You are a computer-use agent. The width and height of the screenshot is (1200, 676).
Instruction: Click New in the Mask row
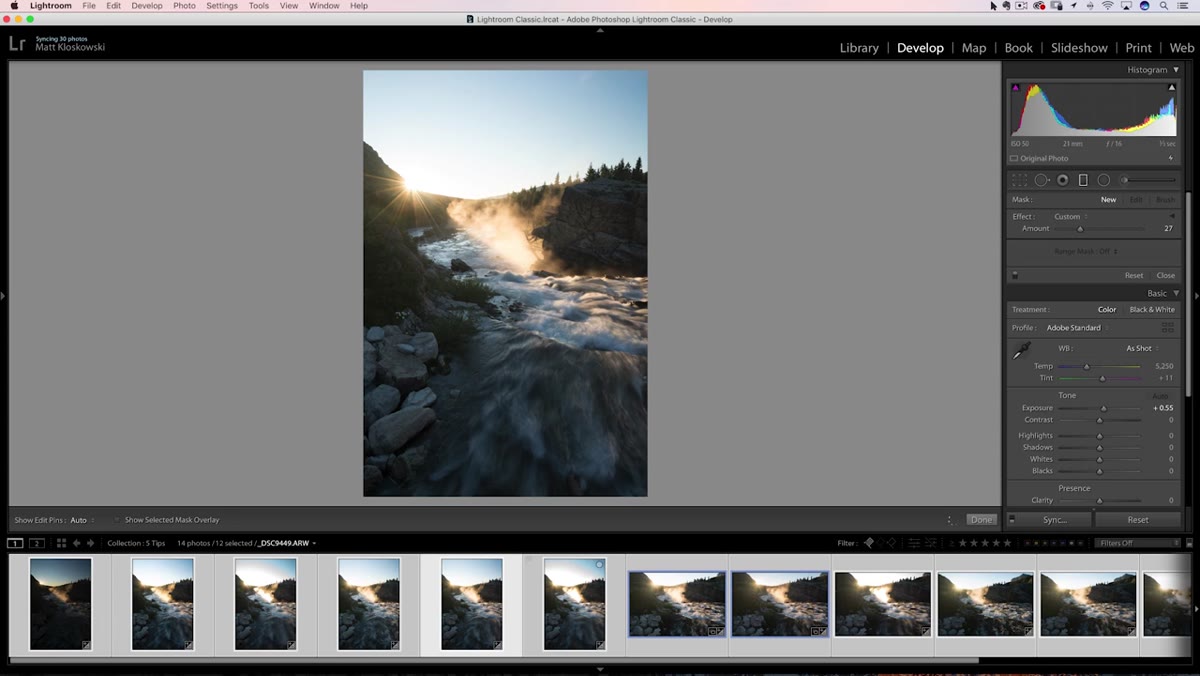(1109, 199)
